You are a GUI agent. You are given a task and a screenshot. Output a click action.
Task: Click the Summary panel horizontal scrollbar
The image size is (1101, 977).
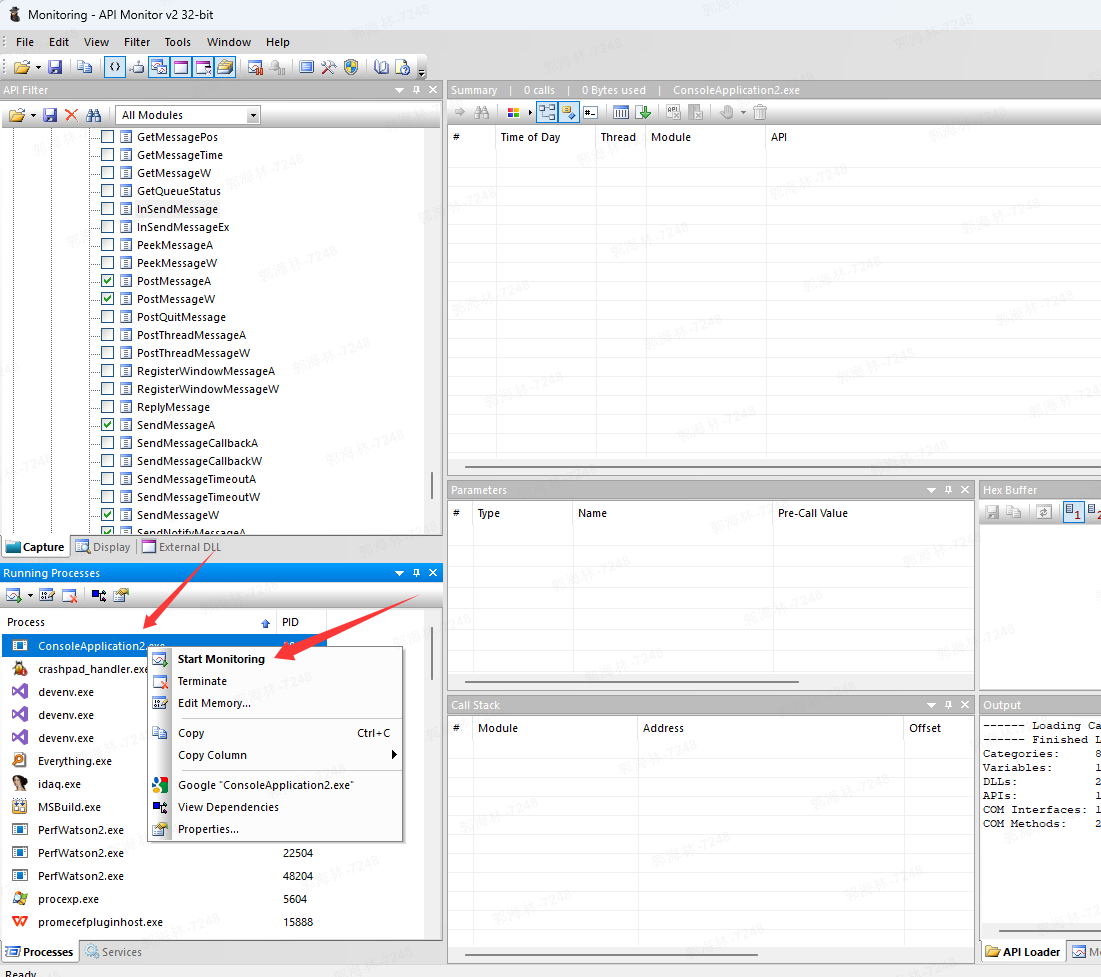pyautogui.click(x=783, y=466)
